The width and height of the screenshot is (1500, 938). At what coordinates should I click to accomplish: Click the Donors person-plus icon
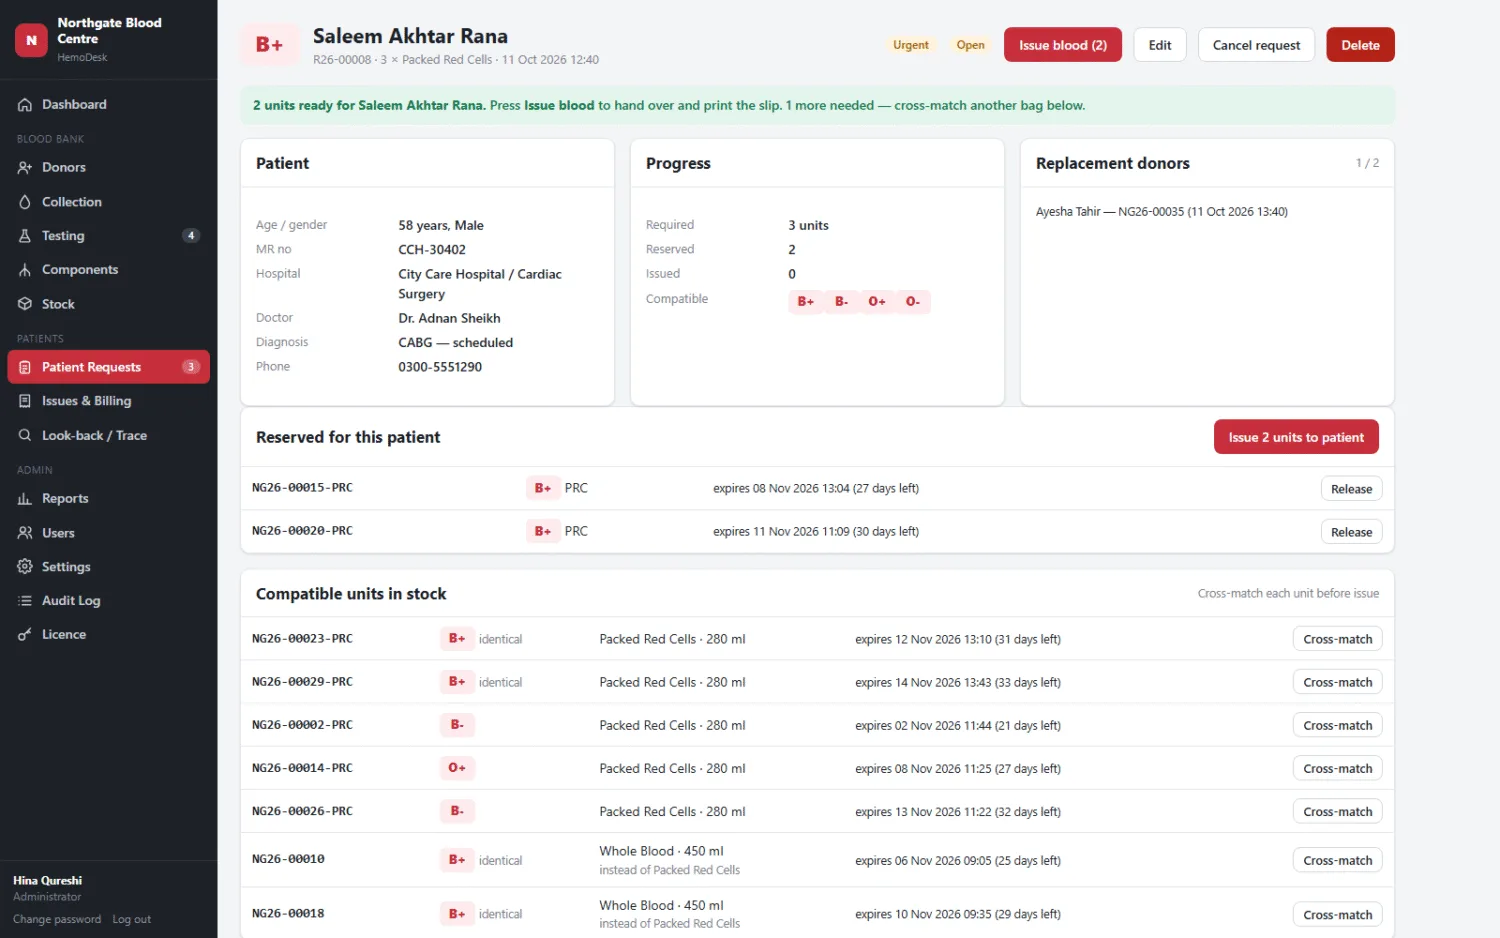coord(25,168)
